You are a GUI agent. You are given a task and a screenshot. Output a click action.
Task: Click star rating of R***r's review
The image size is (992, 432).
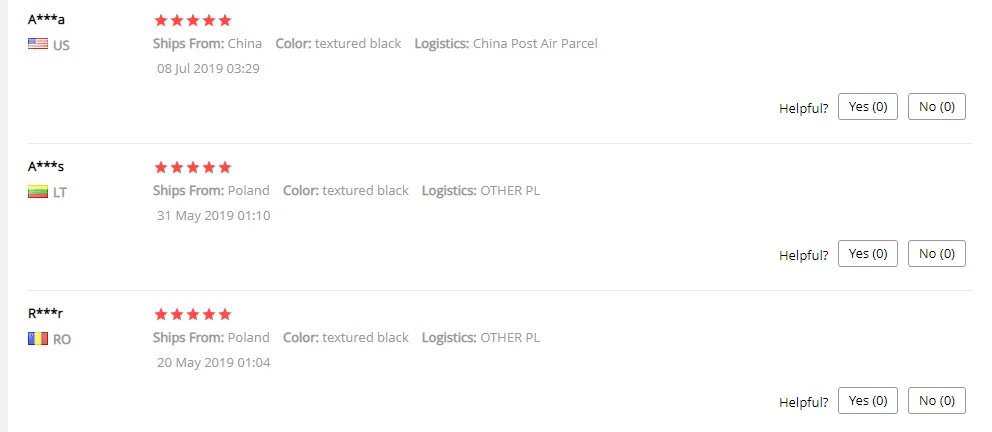[193, 314]
